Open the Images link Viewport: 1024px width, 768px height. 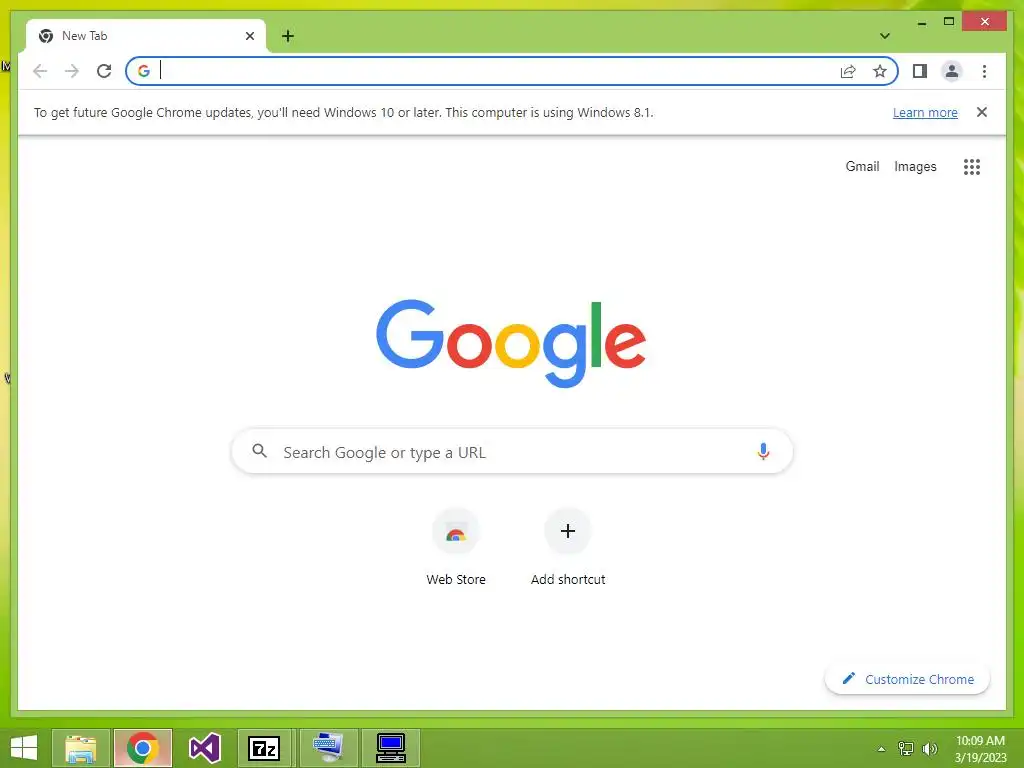[x=915, y=167]
